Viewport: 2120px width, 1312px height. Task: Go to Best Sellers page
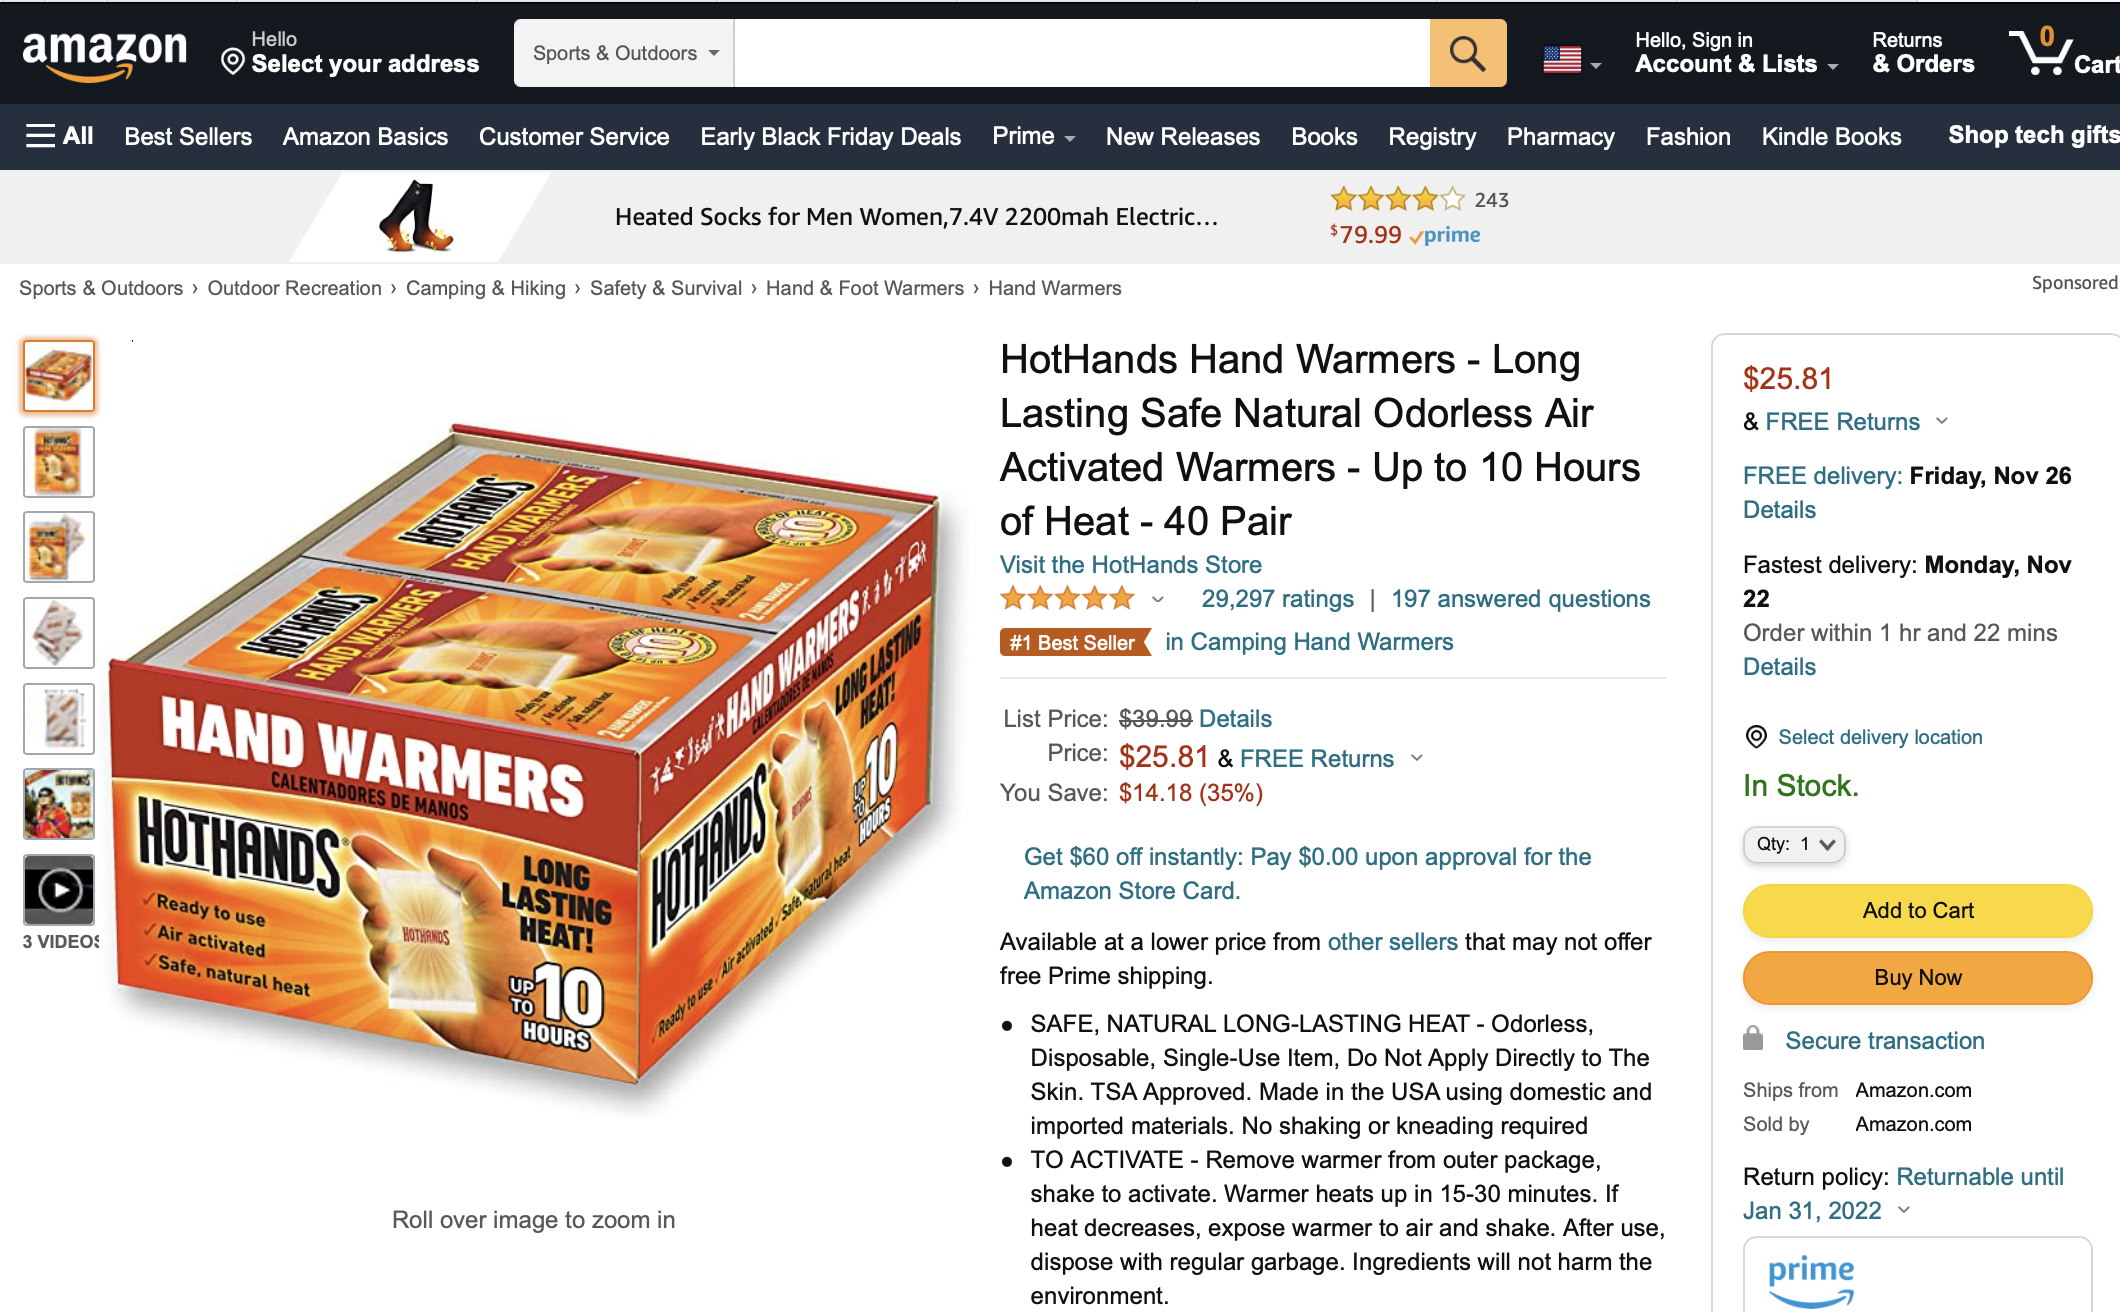click(x=188, y=136)
